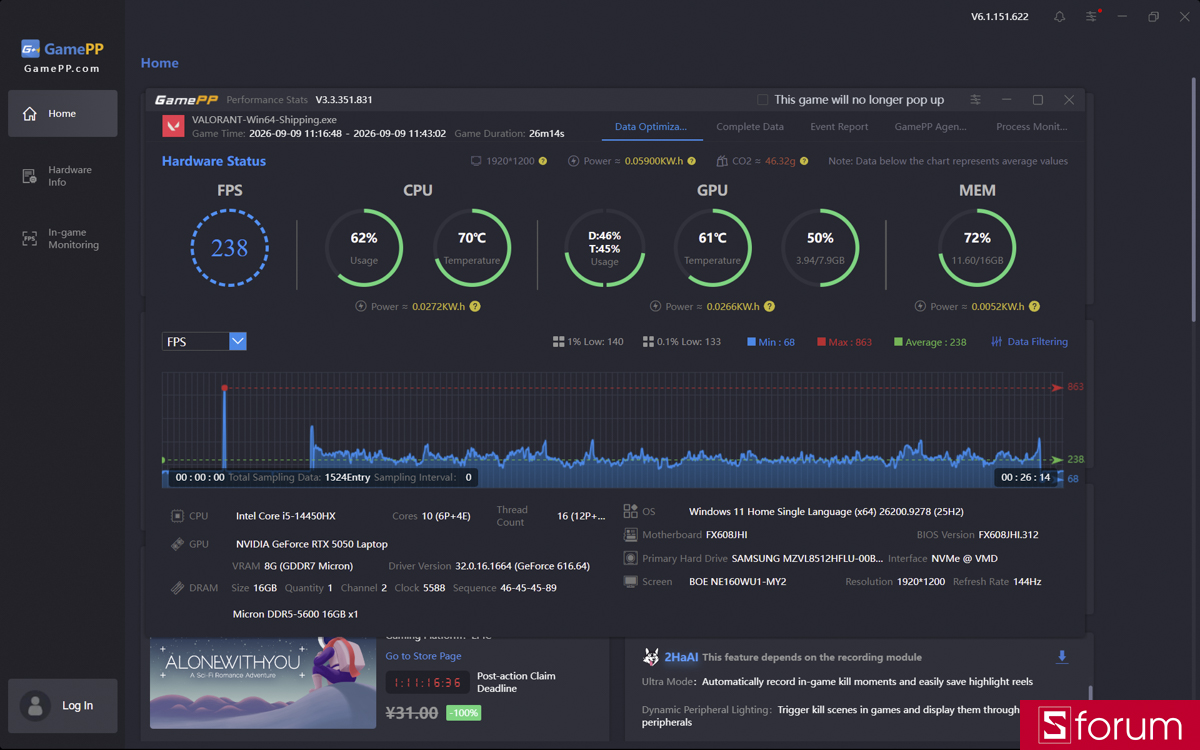This screenshot has height=750, width=1200.
Task: Click GPU usage gauge D:46% T:45%
Action: click(x=604, y=248)
